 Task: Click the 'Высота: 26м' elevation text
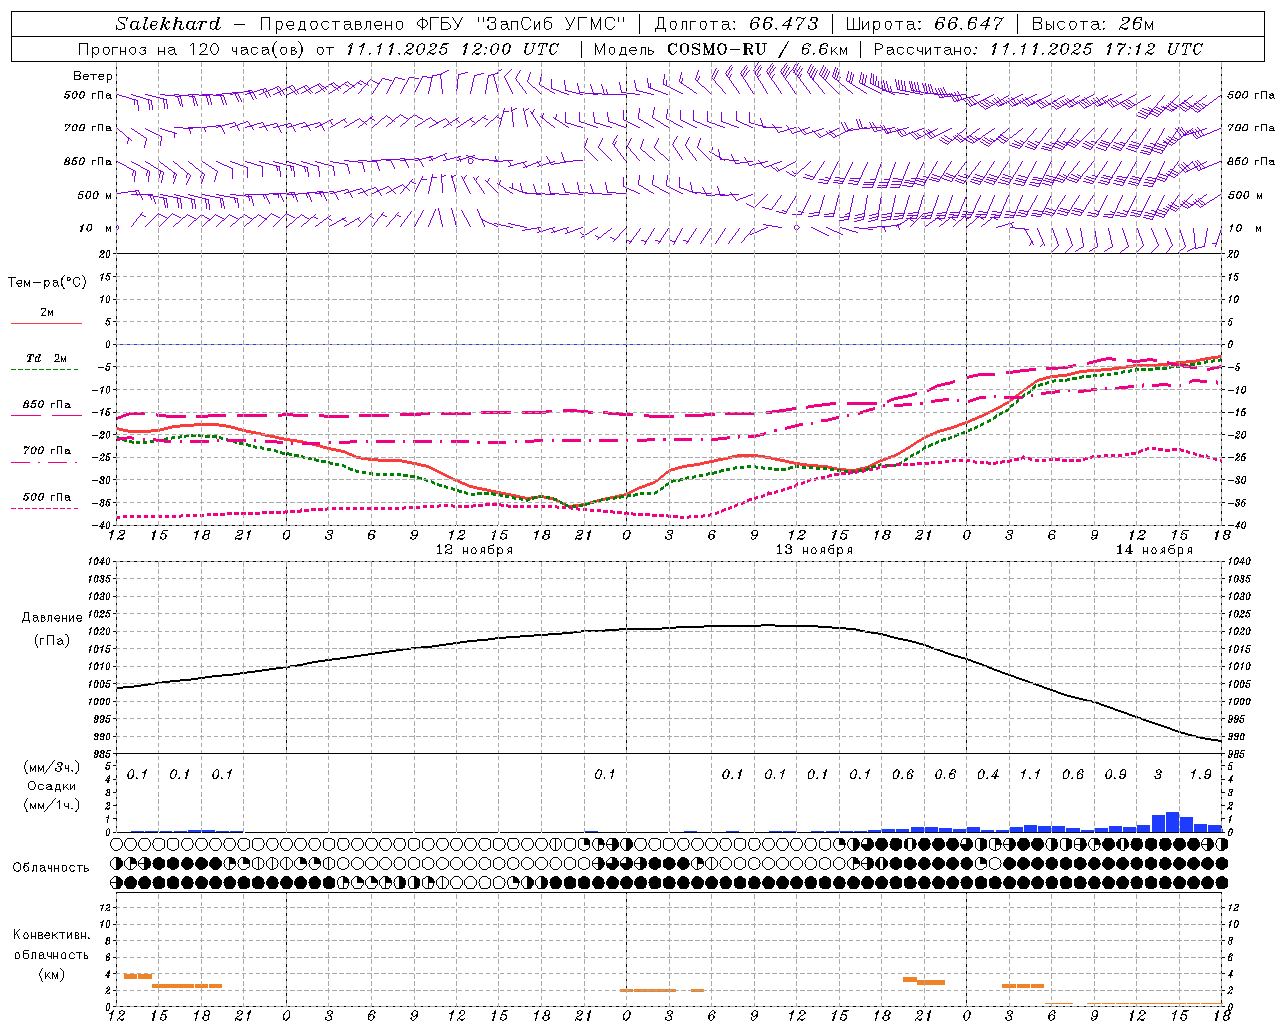coord(1093,24)
